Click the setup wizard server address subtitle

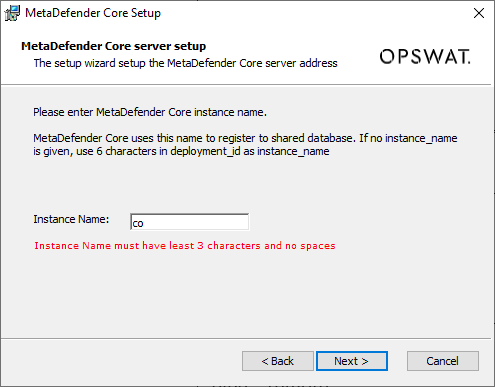point(185,63)
